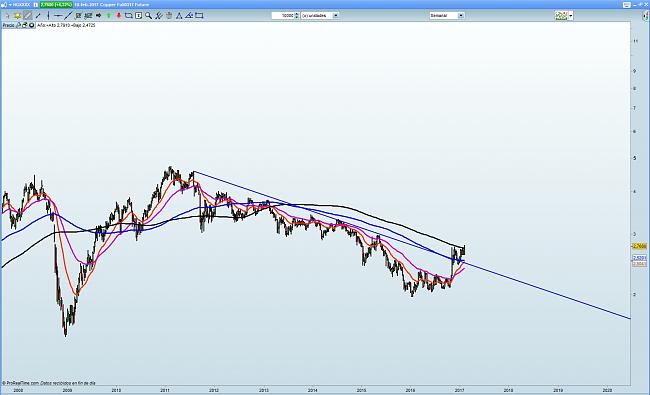Click the yellow highlight tool icon

click(x=18, y=16)
